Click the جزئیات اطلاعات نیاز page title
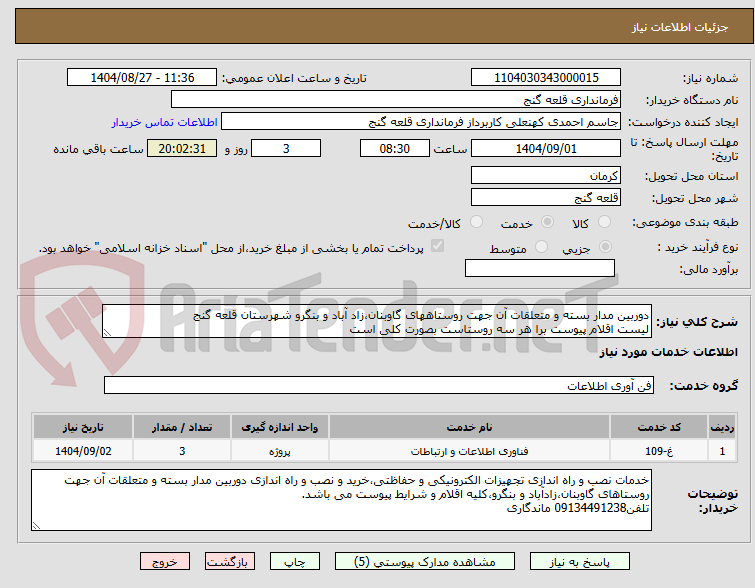Viewport: 755px width, 588px height. pyautogui.click(x=680, y=27)
